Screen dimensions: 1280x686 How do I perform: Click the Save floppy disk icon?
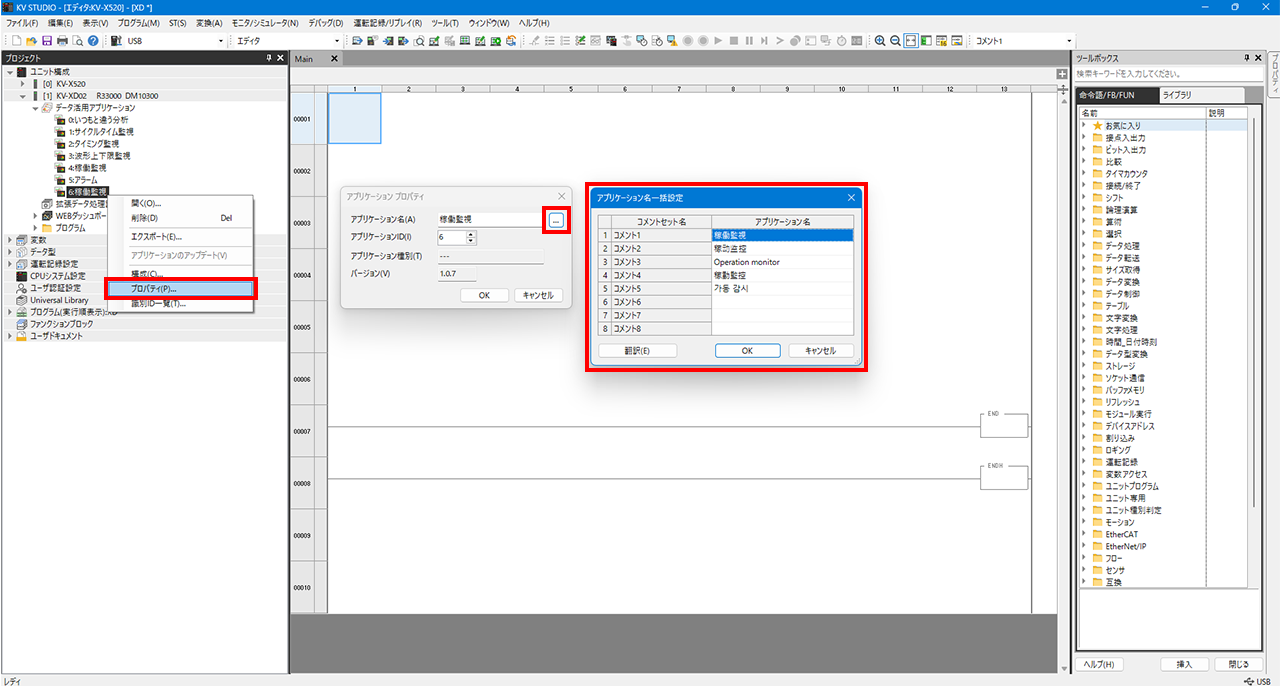point(47,41)
